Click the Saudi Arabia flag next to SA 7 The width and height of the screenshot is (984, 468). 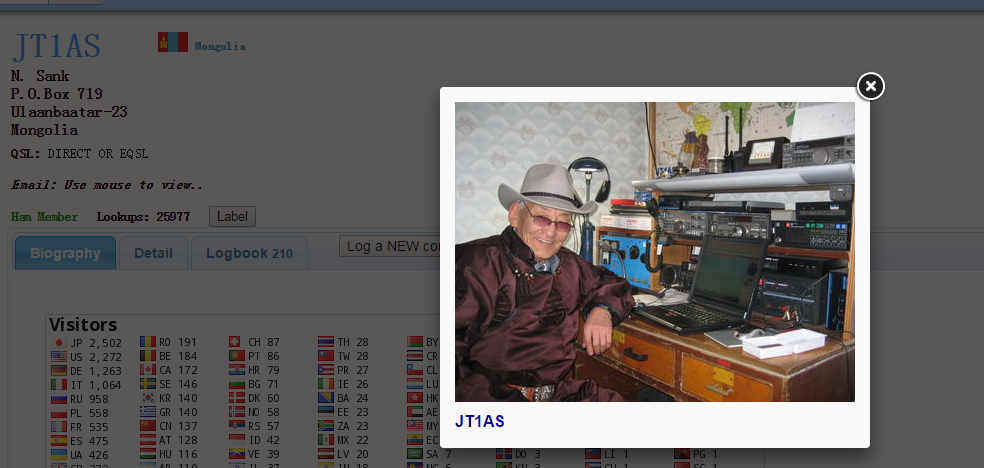415,454
